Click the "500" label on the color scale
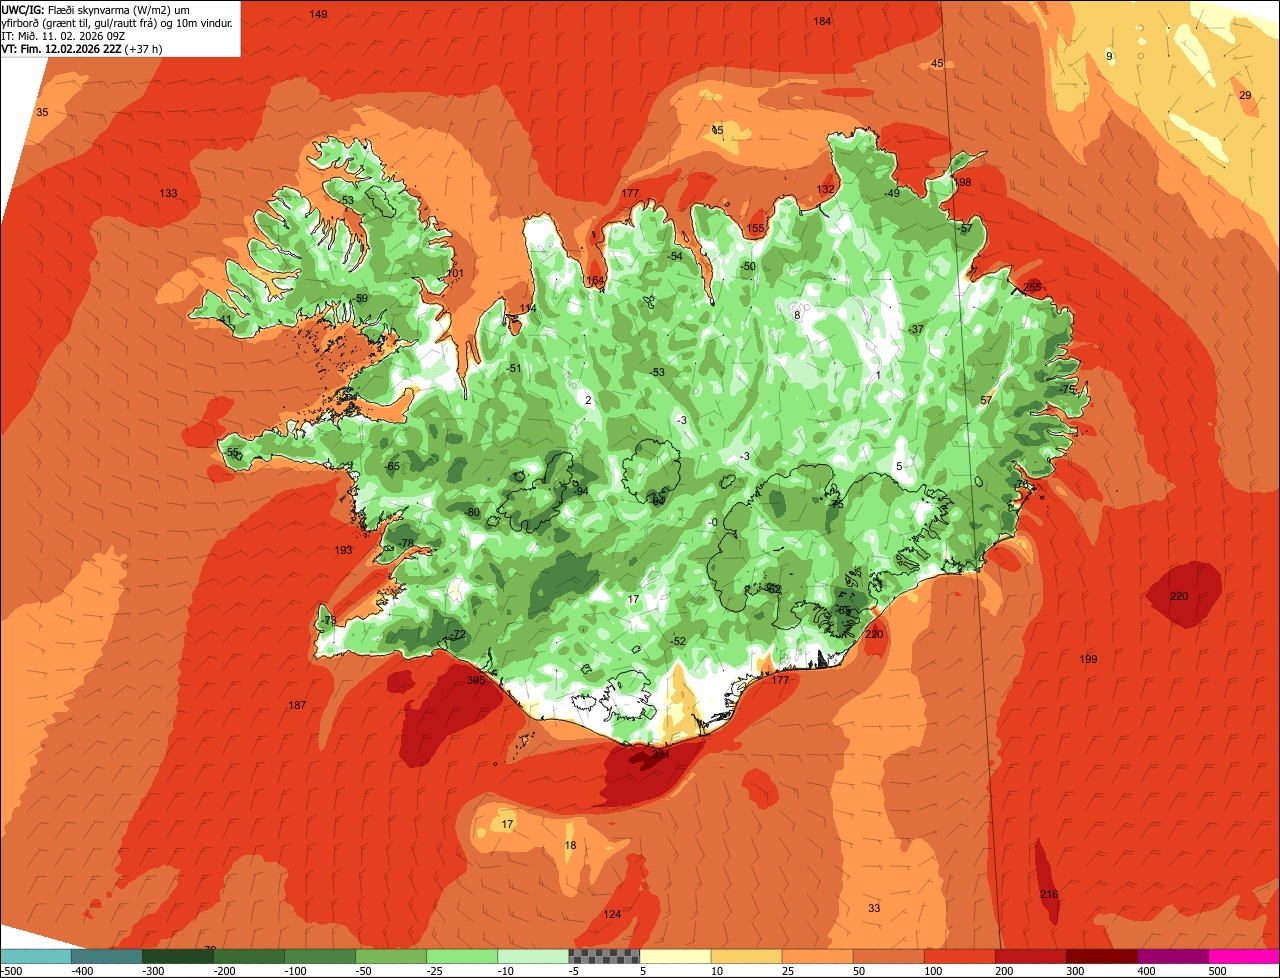The width and height of the screenshot is (1280, 978). tap(1217, 971)
